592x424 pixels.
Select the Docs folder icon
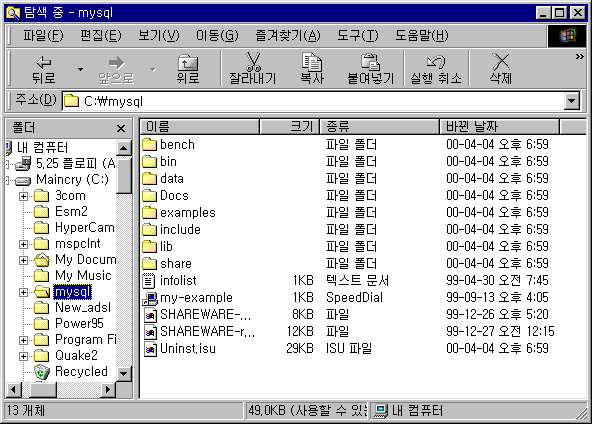[150, 196]
